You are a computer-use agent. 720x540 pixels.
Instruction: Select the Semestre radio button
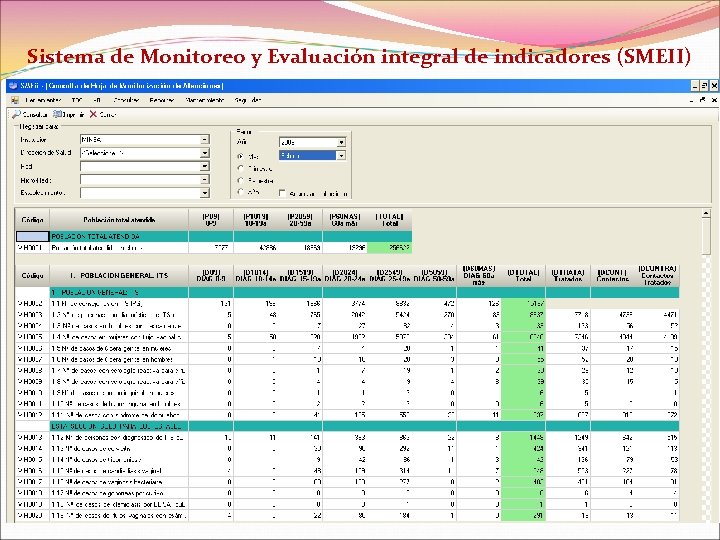241,180
